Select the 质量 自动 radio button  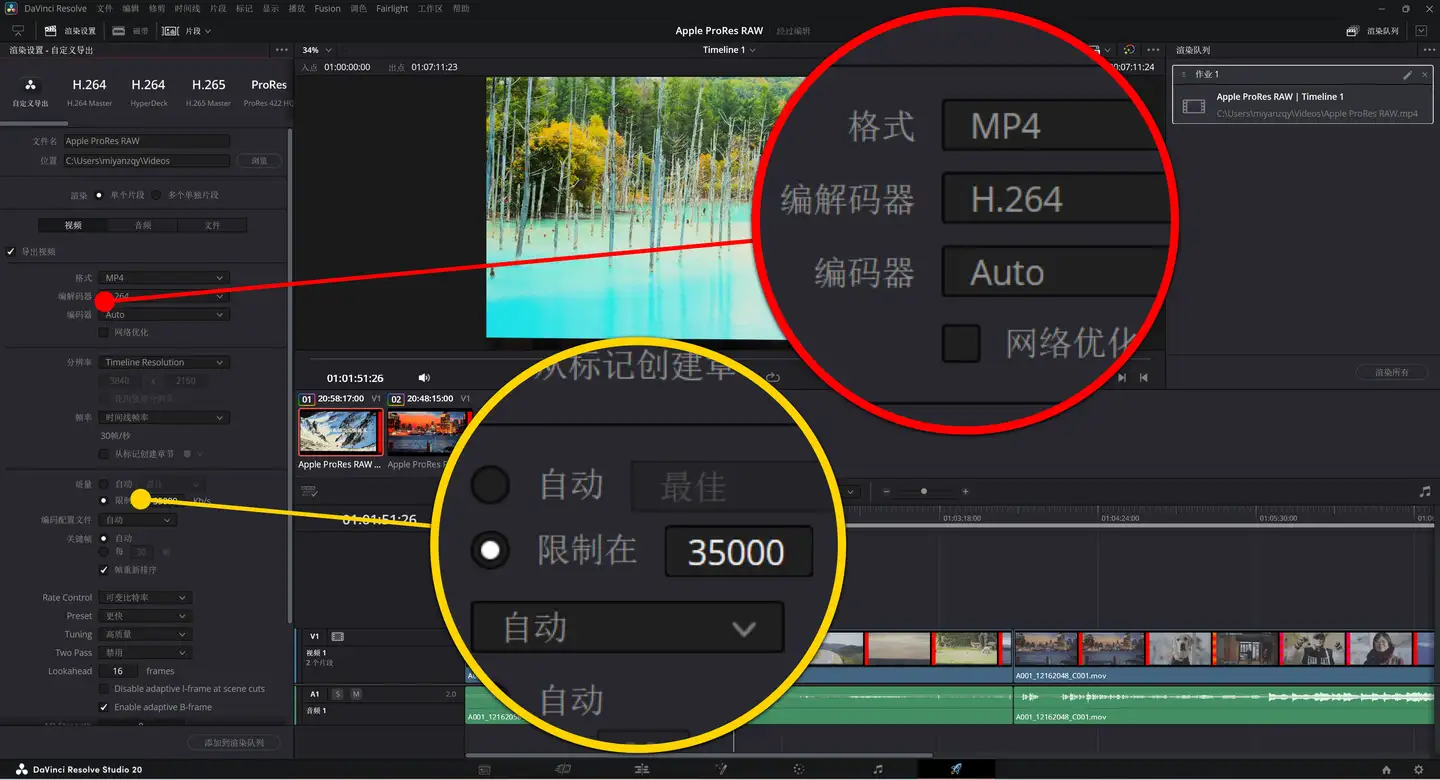tap(104, 484)
